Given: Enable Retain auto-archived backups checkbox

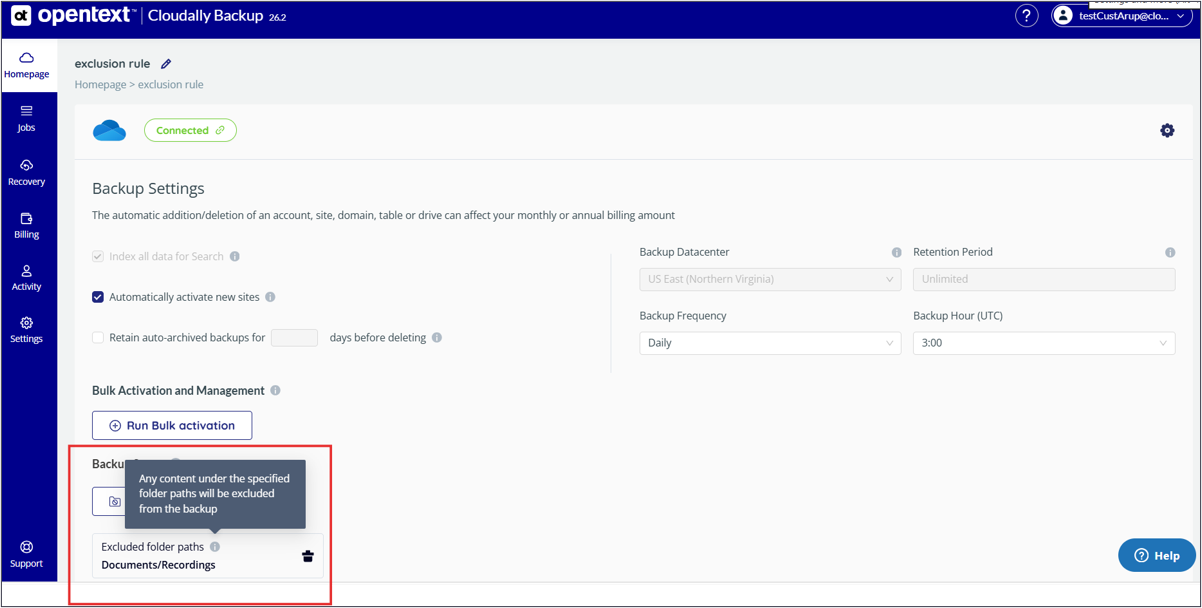Looking at the screenshot, I should [98, 338].
